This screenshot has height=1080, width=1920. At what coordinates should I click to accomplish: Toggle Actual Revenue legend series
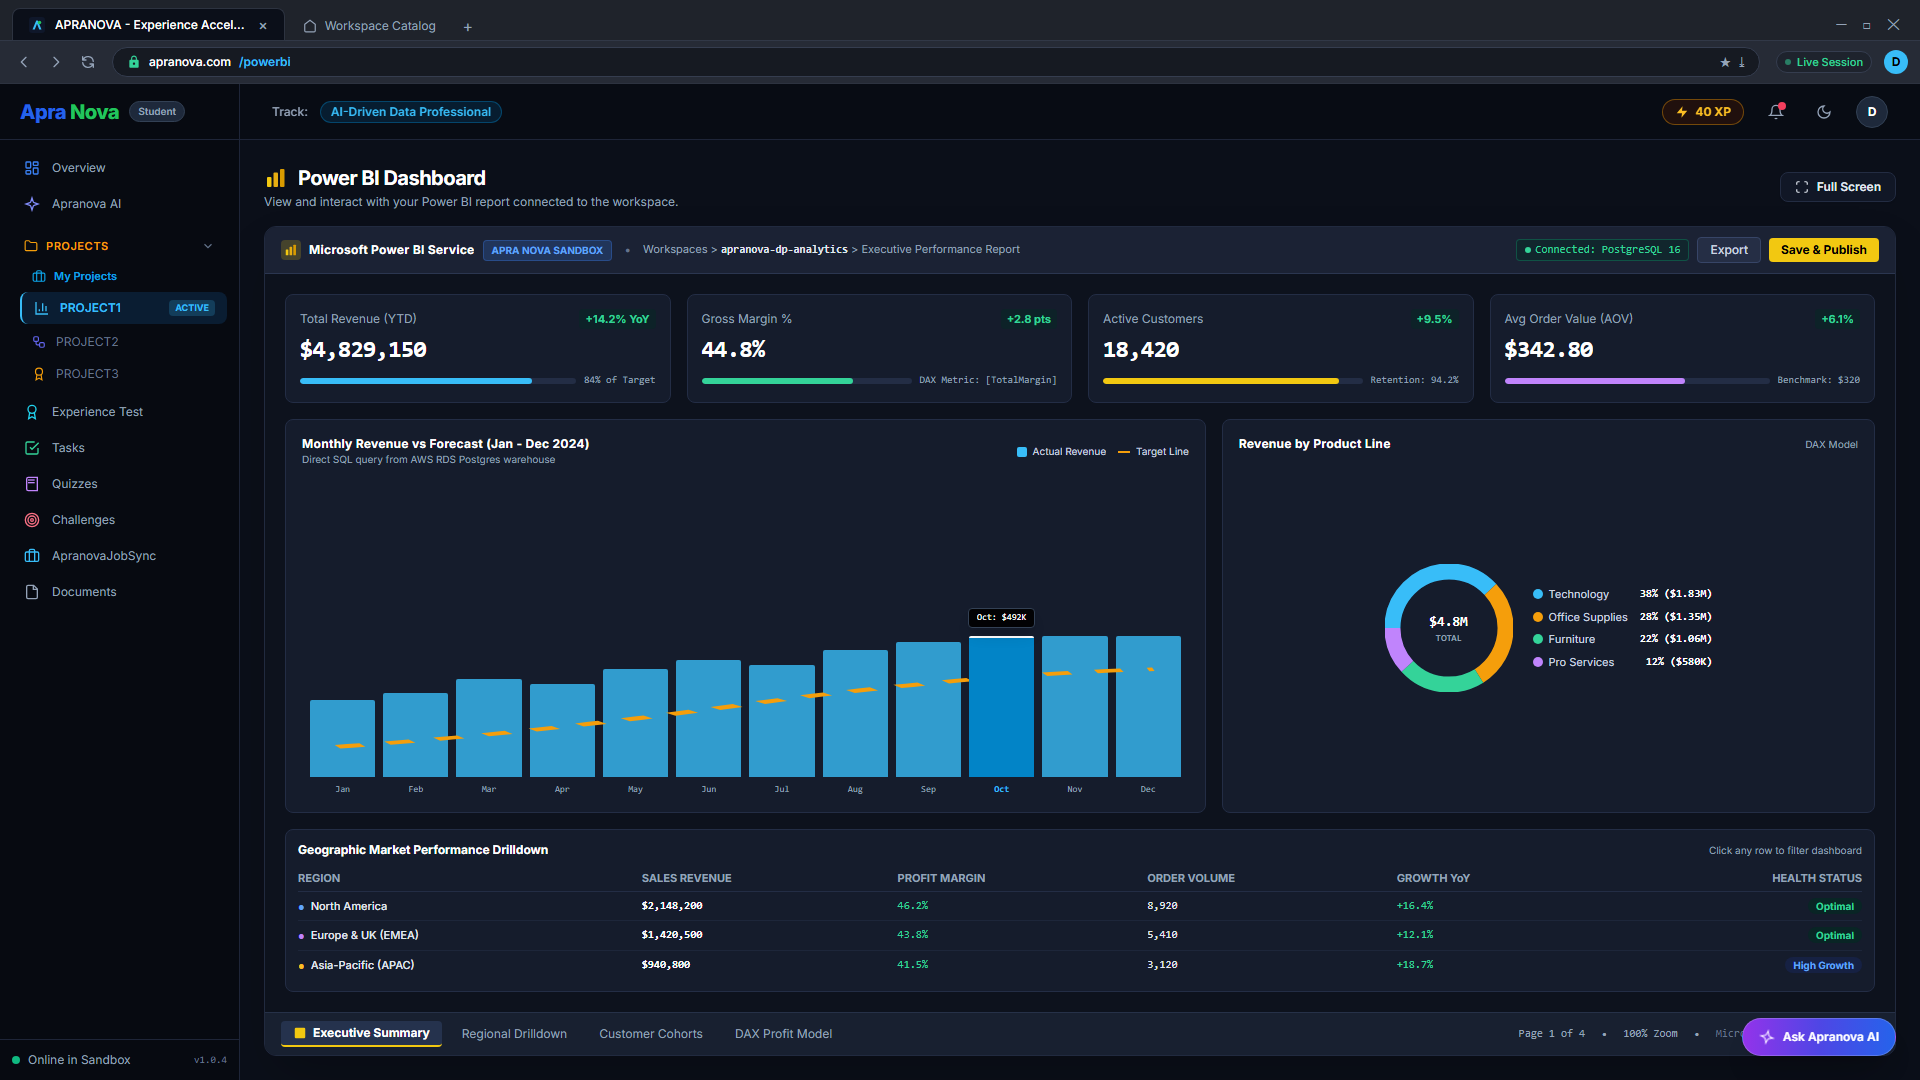pyautogui.click(x=1061, y=452)
